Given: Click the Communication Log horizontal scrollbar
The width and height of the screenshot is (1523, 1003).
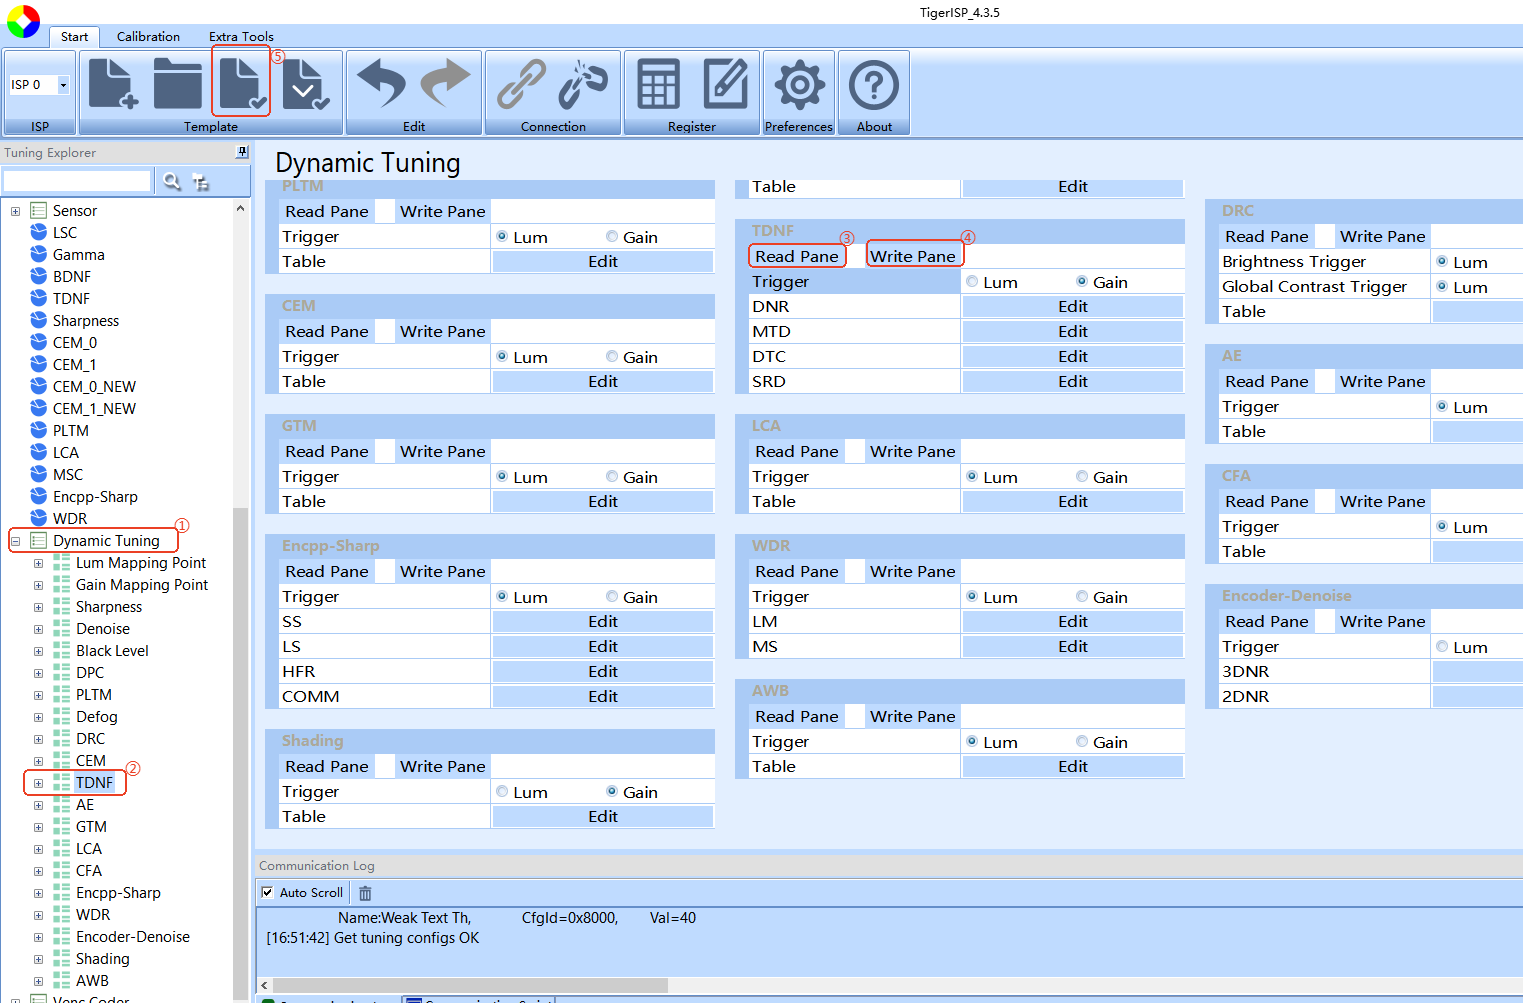Looking at the screenshot, I should (470, 985).
